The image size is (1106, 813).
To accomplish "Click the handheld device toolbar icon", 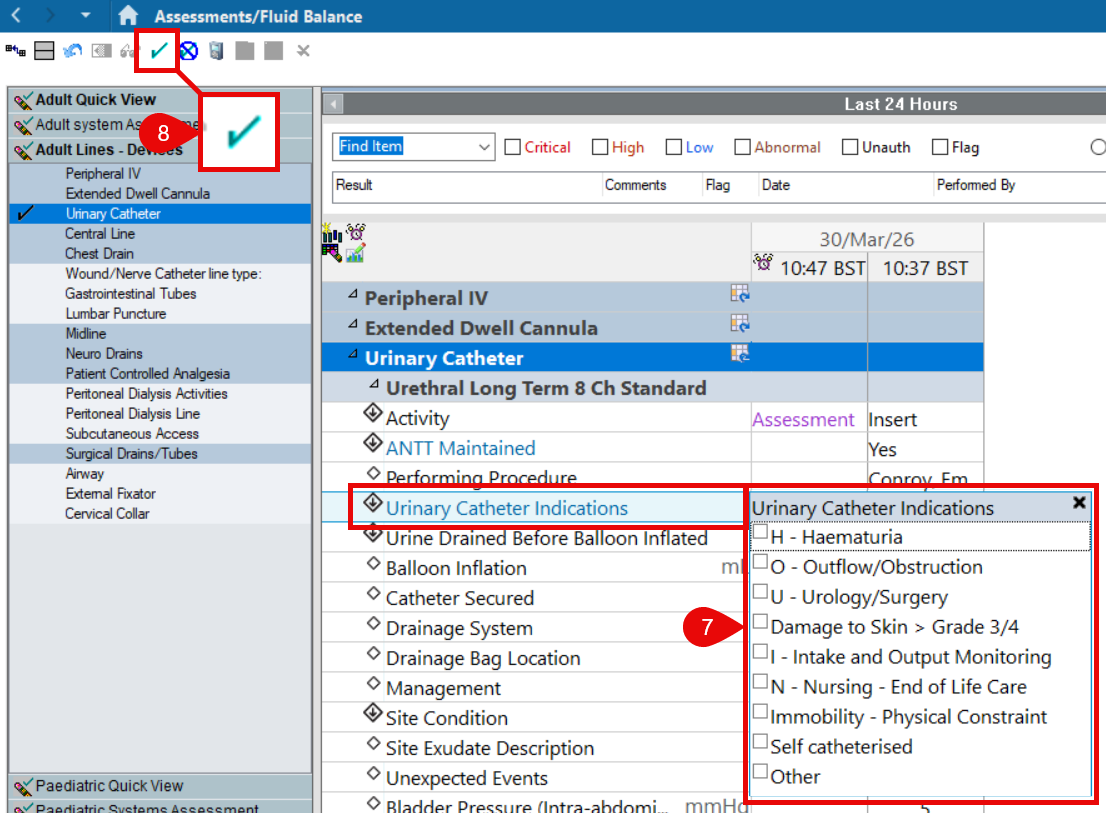I will (216, 51).
